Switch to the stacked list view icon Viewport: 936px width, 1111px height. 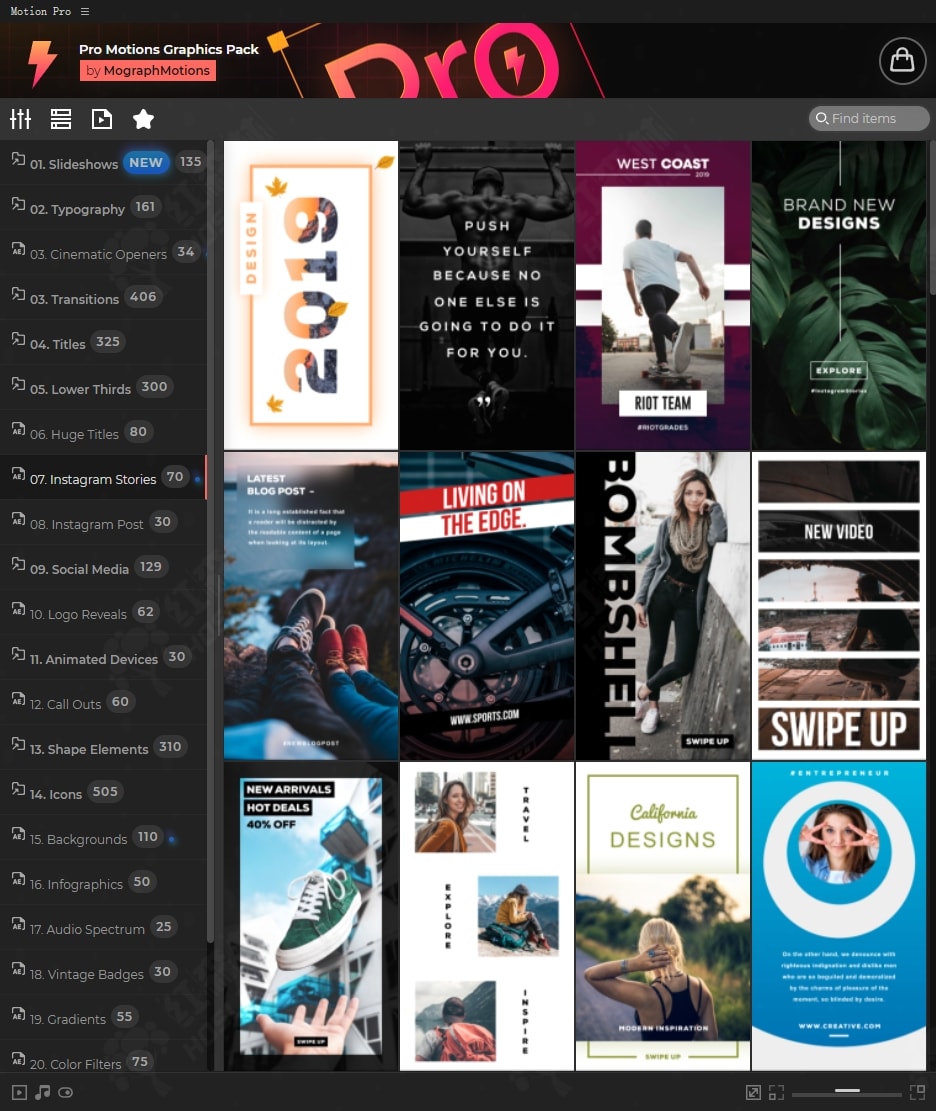61,119
